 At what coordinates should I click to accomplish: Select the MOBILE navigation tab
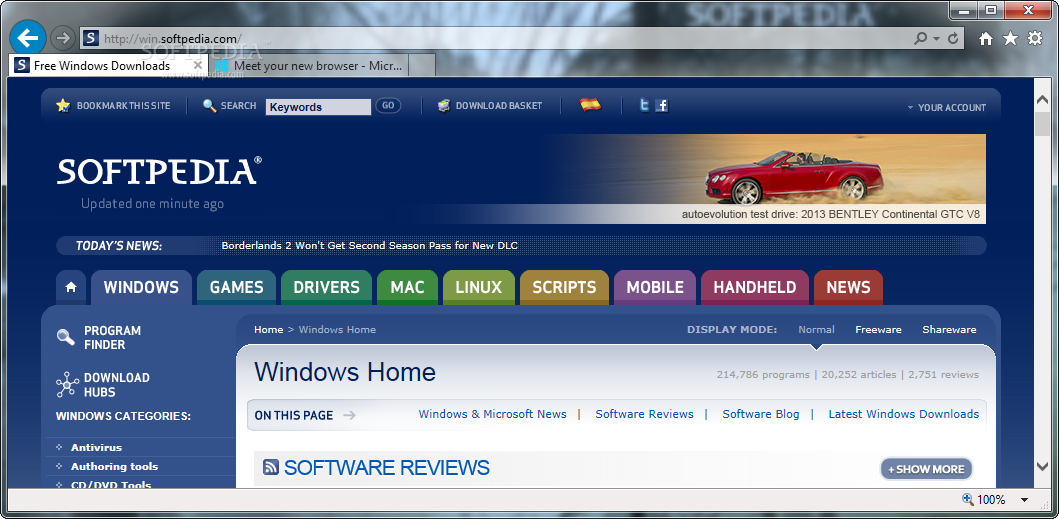coord(654,287)
